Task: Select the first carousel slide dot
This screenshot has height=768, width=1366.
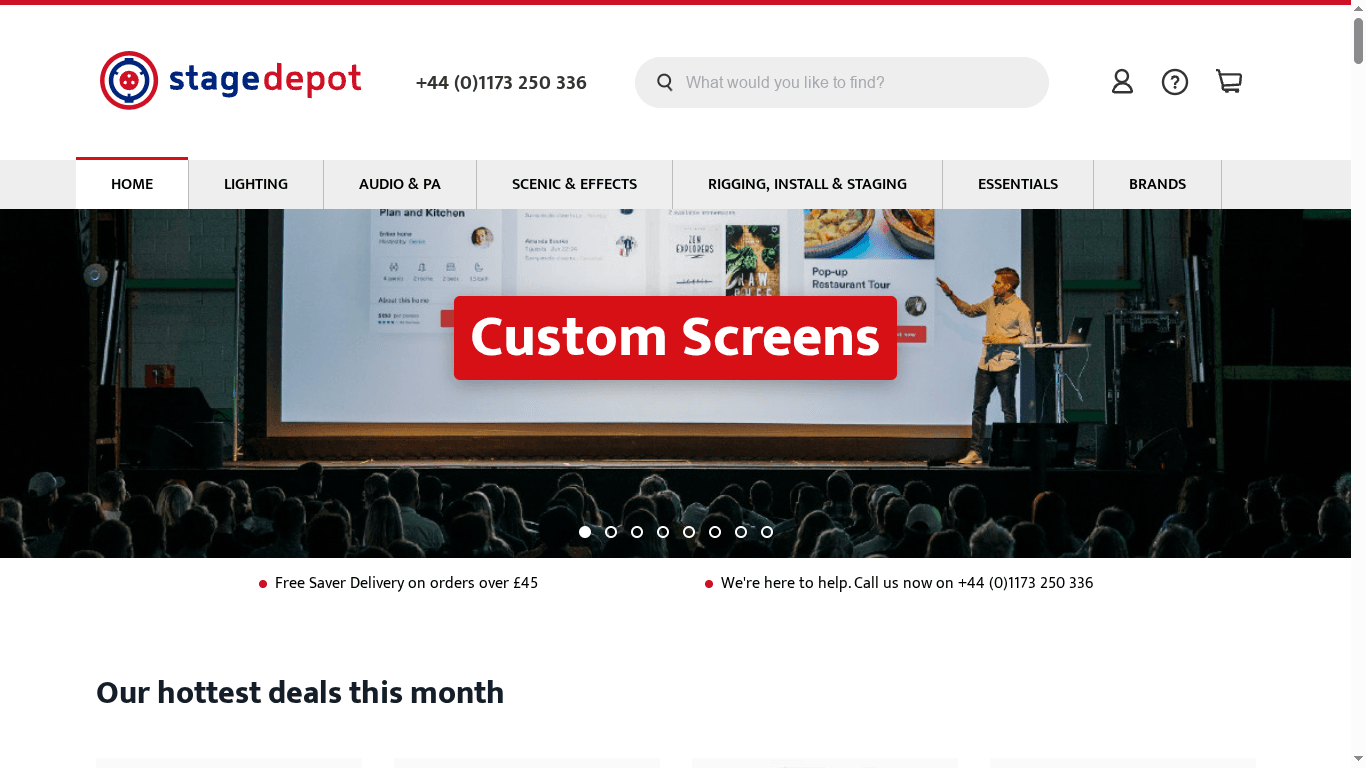Action: click(x=585, y=532)
